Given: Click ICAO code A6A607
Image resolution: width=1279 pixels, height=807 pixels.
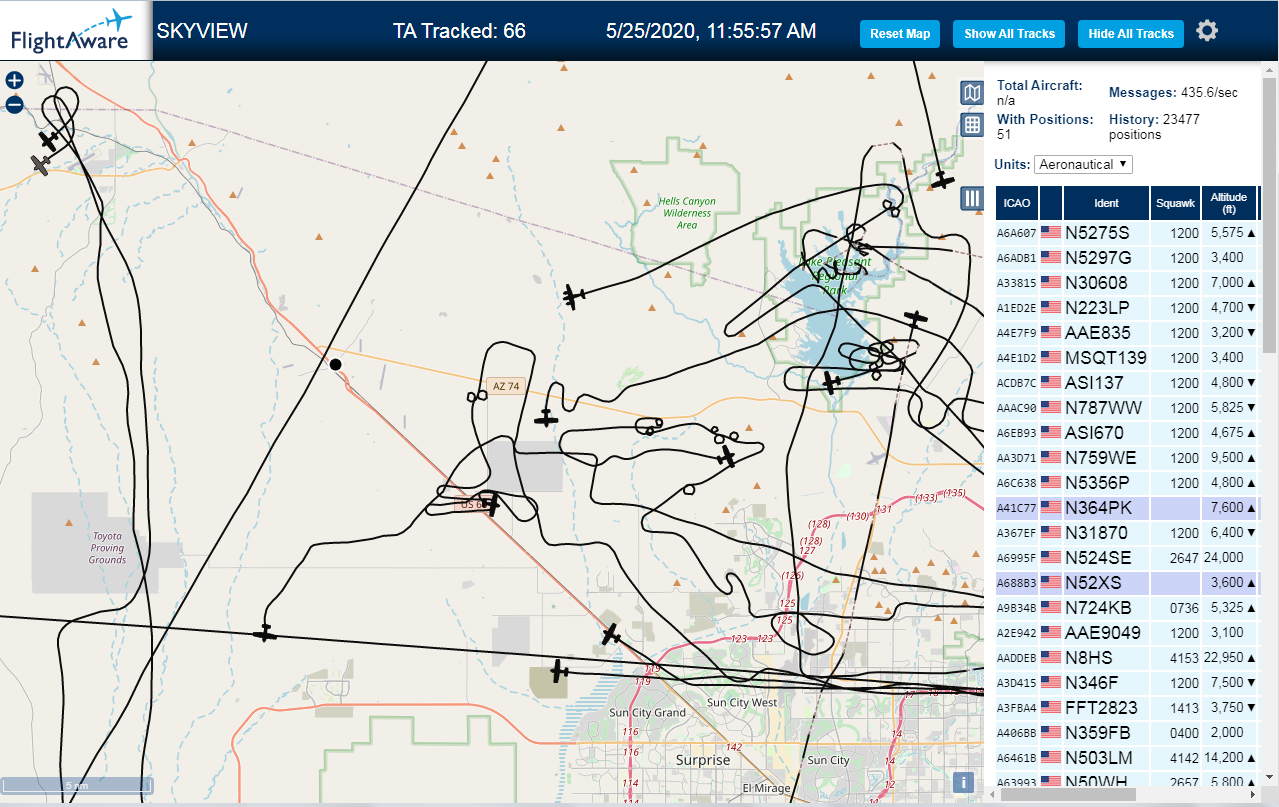Looking at the screenshot, I should 1016,234.
